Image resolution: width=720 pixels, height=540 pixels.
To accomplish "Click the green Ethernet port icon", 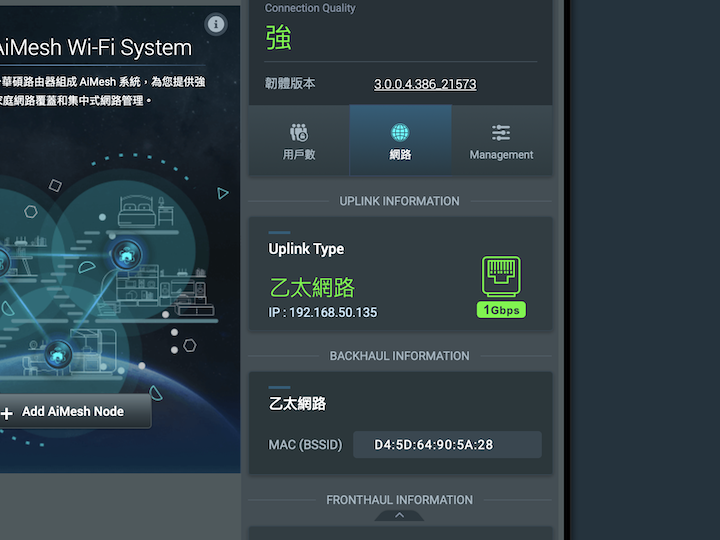I will click(501, 276).
